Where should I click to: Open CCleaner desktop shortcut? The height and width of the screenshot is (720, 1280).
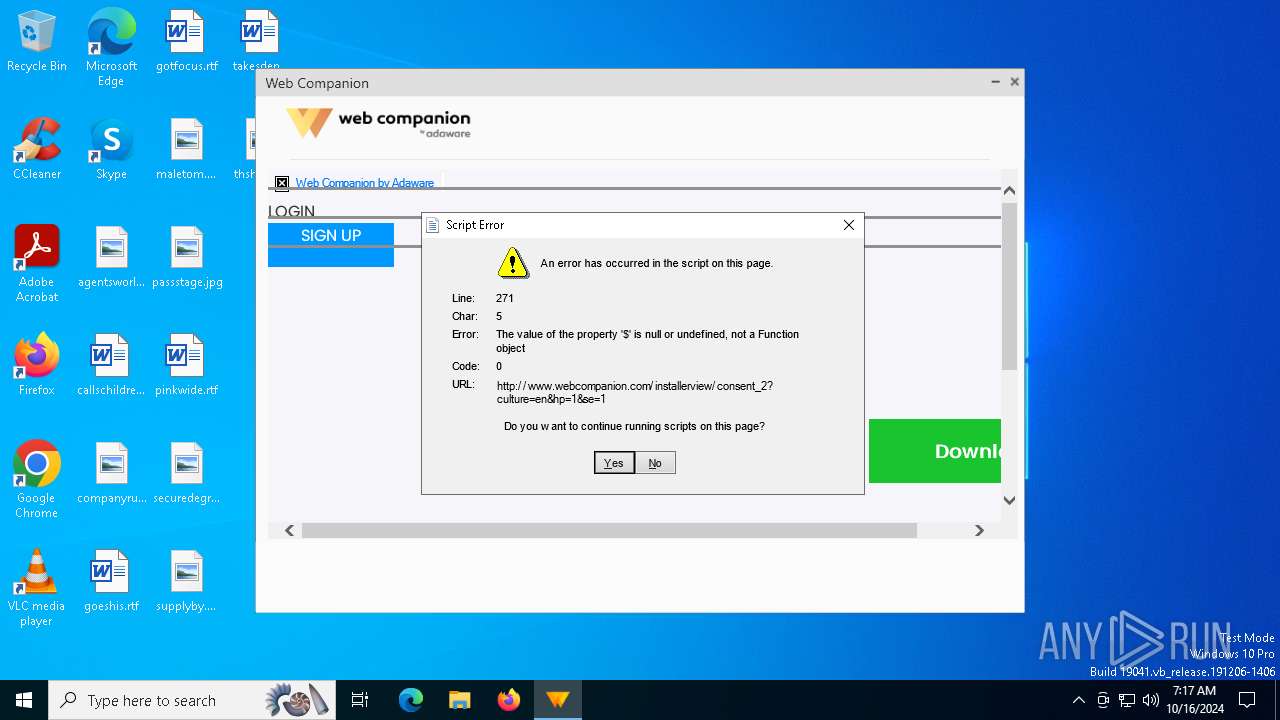coord(37,150)
